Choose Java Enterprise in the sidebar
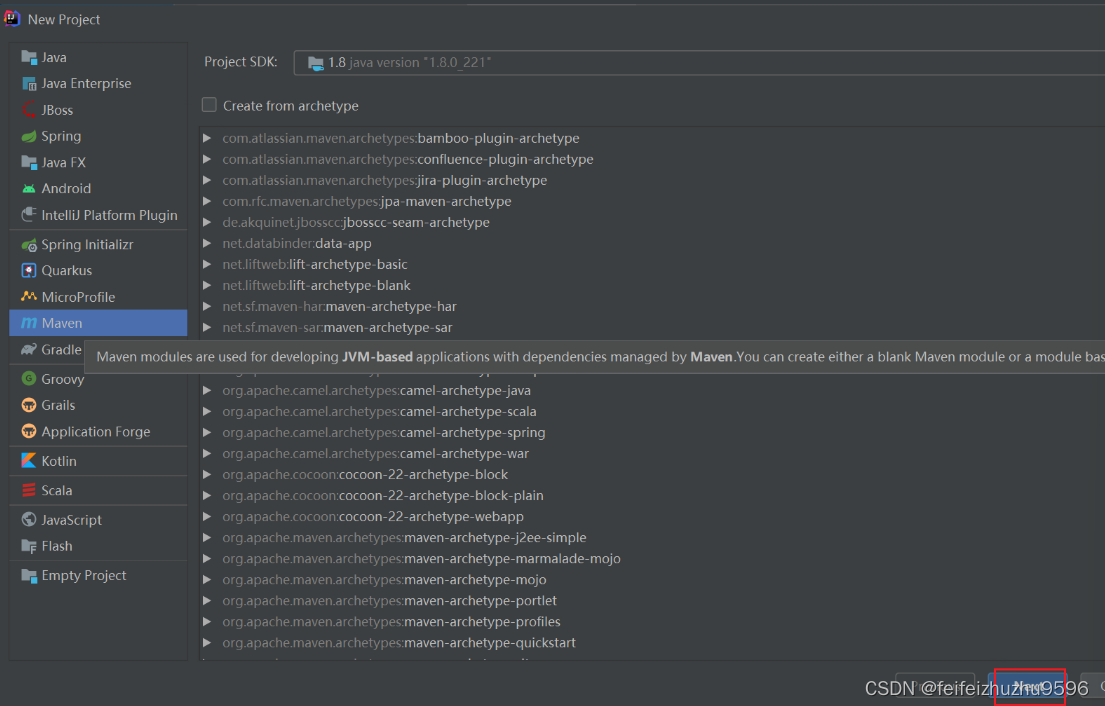Viewport: 1105px width, 706px height. [x=86, y=83]
